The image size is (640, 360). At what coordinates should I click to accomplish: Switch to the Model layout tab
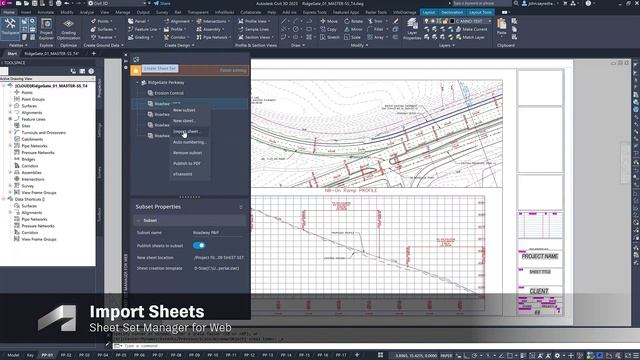(x=13, y=355)
